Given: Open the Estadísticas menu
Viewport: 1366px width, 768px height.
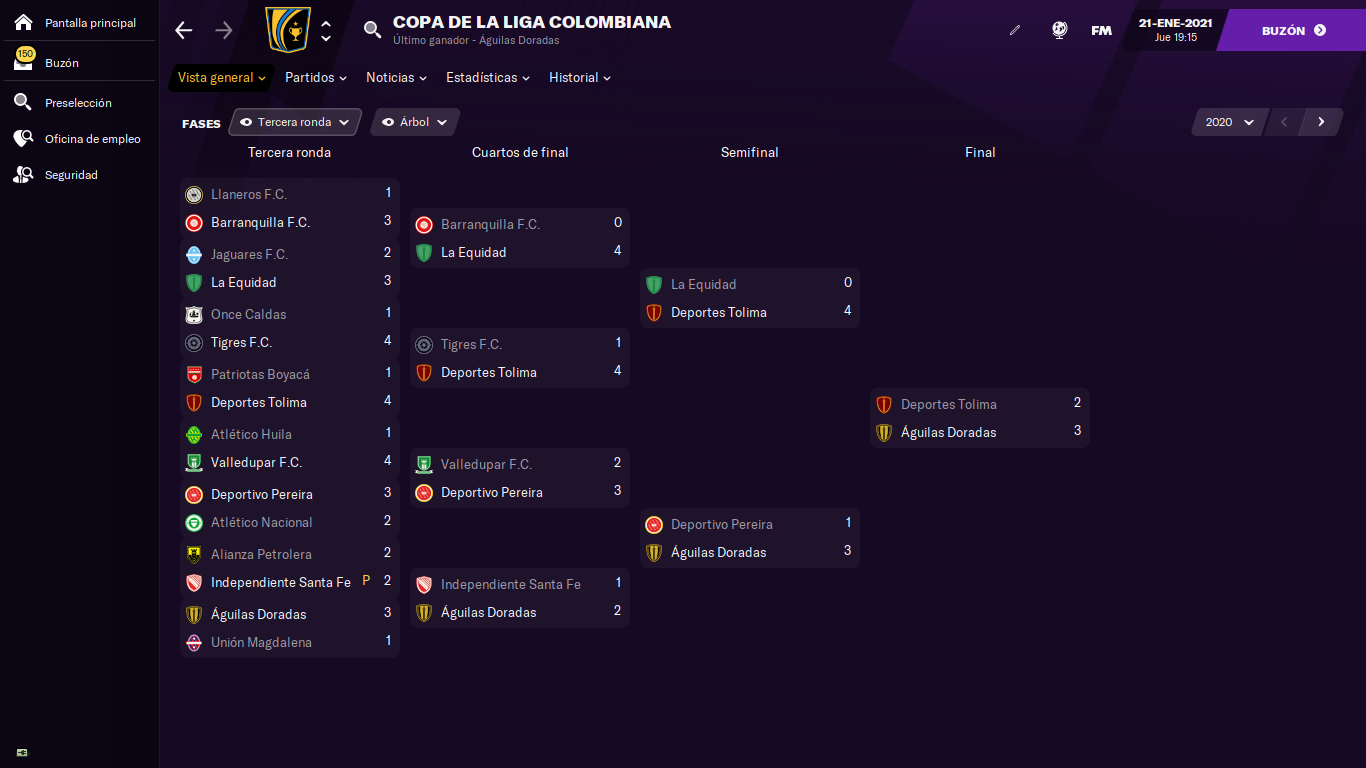Looking at the screenshot, I should [488, 77].
